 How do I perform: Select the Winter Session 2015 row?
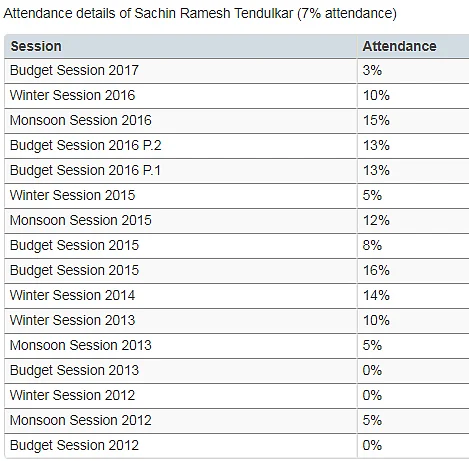[237, 196]
